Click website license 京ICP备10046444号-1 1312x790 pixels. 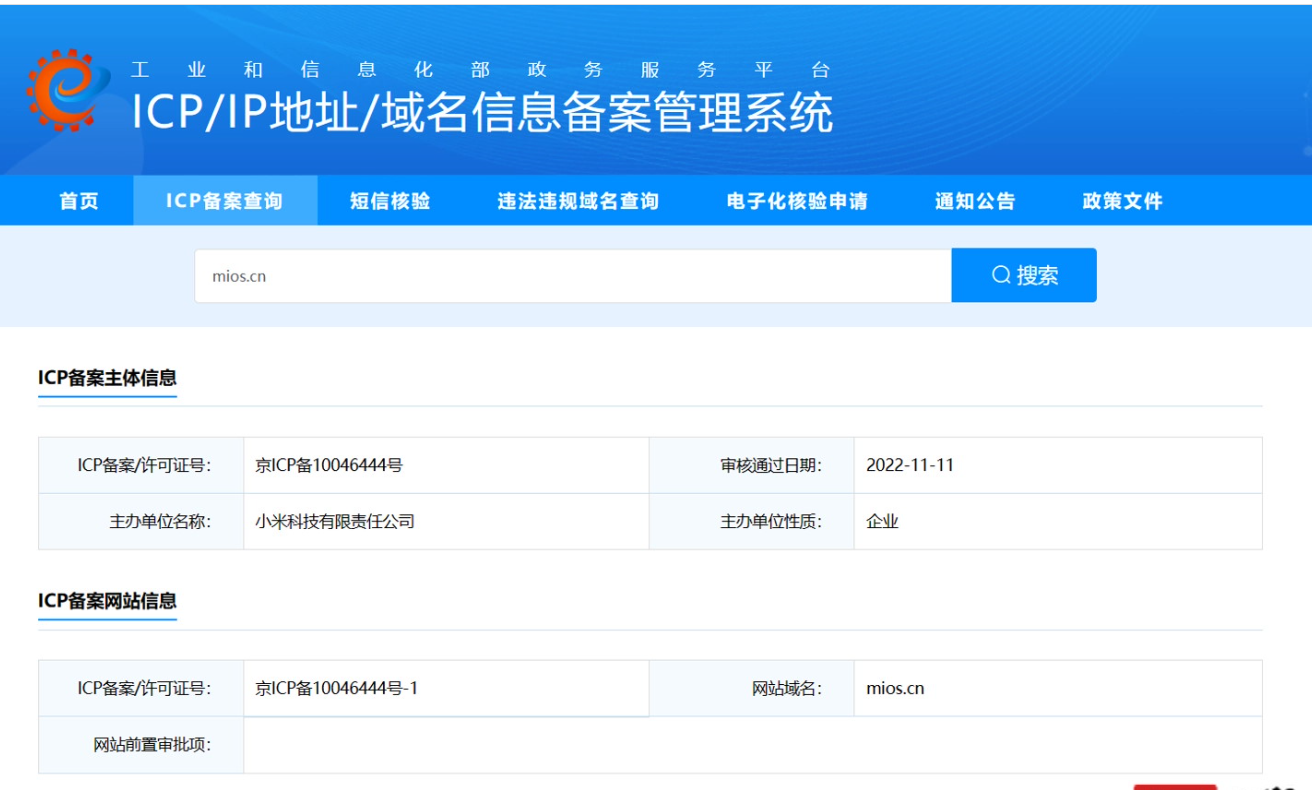336,688
